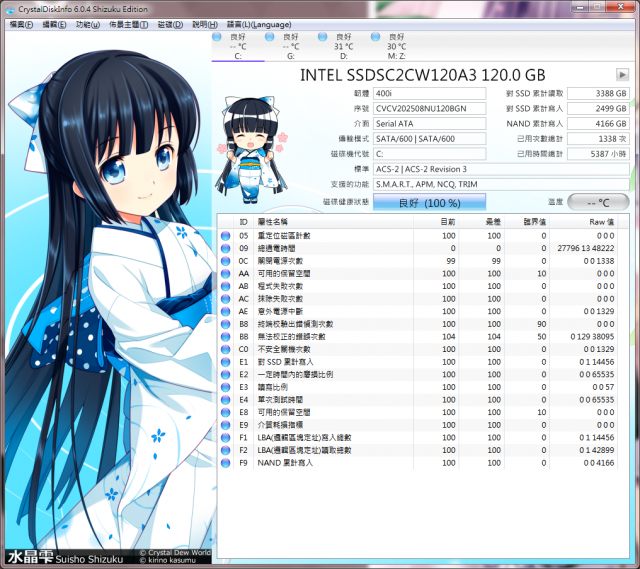Select the D: disk tab at 31 °C

tap(344, 46)
